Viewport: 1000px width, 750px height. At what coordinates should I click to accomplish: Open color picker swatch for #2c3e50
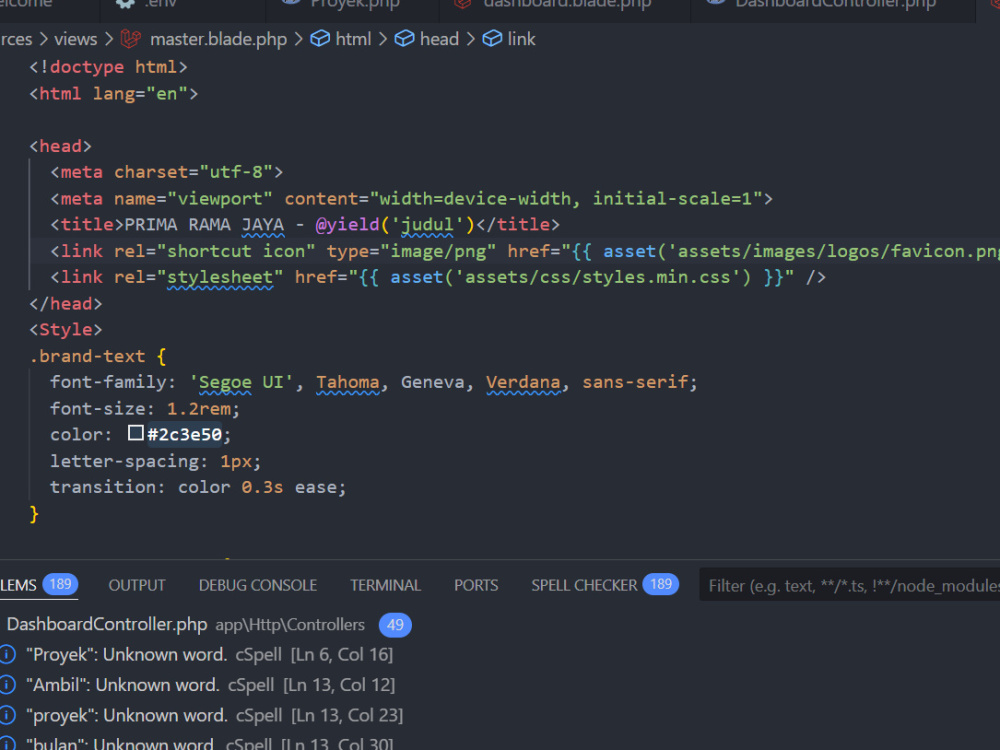(135, 433)
